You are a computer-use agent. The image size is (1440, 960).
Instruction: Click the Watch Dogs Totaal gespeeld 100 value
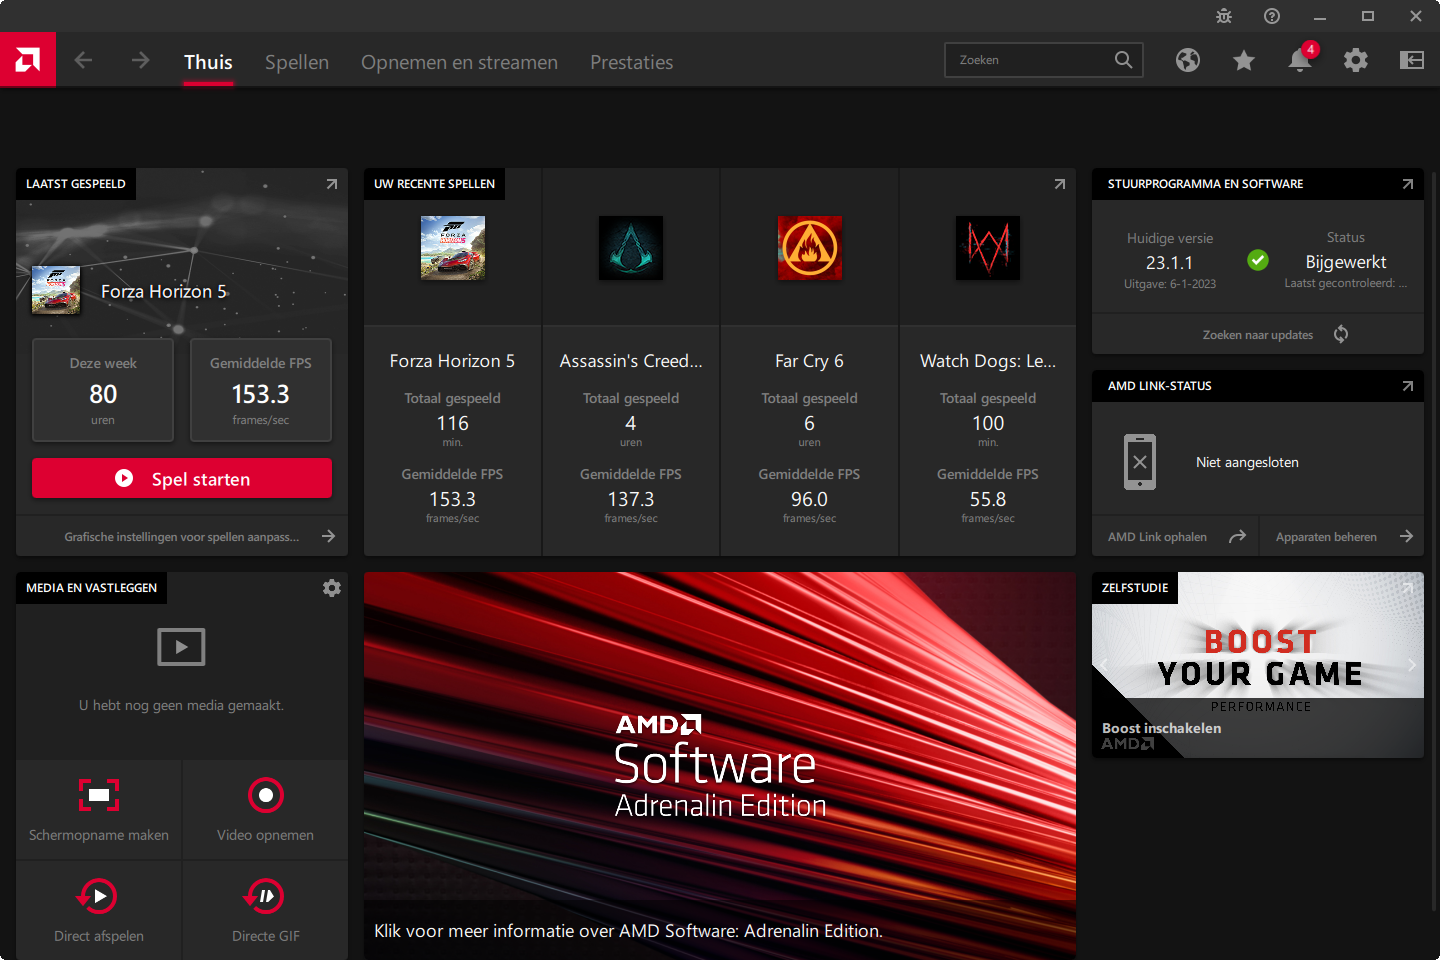988,423
